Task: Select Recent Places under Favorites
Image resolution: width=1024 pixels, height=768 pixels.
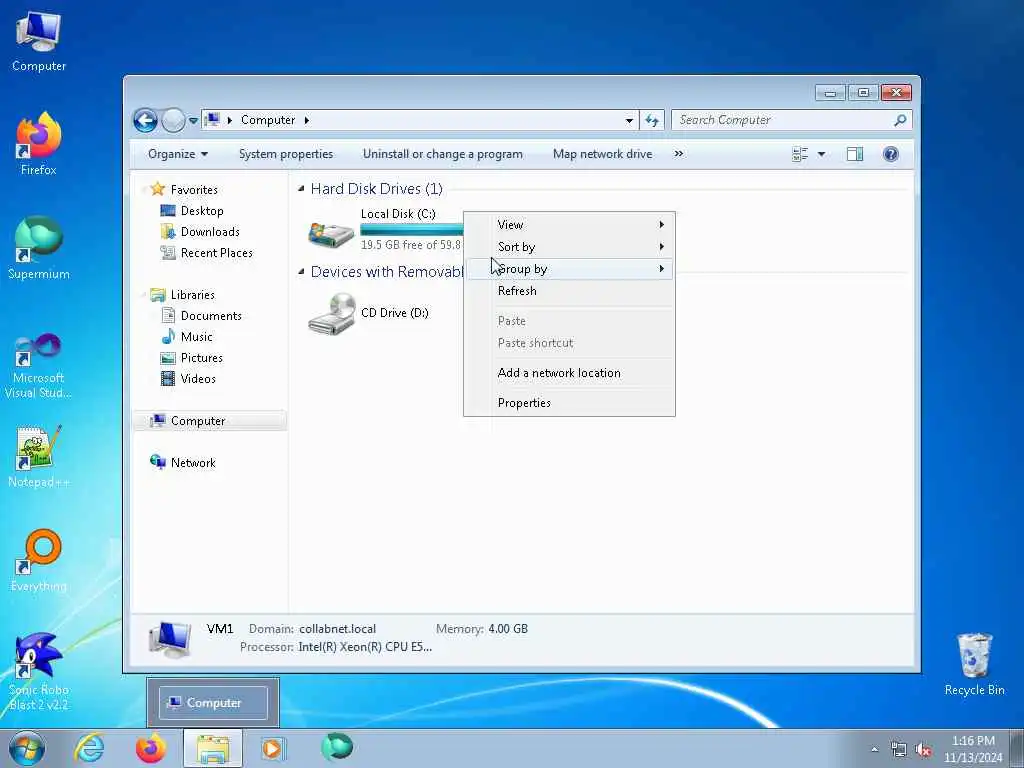Action: click(x=216, y=253)
